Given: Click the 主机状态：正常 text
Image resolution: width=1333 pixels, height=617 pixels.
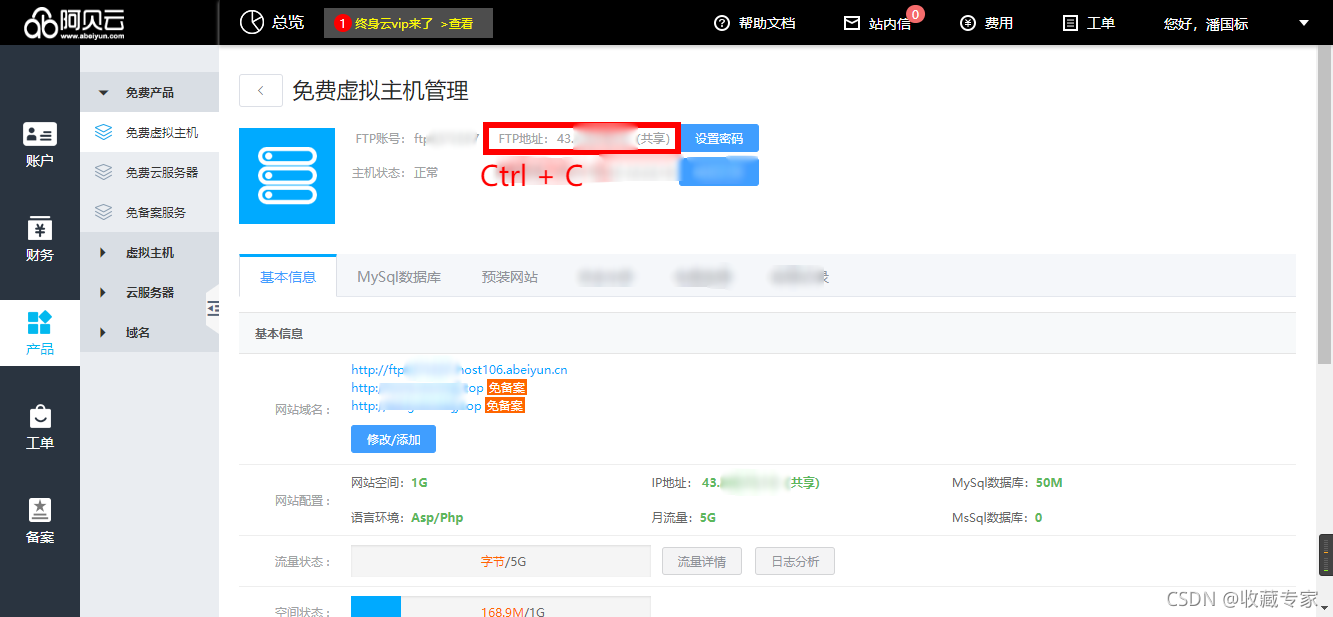Looking at the screenshot, I should click(395, 173).
